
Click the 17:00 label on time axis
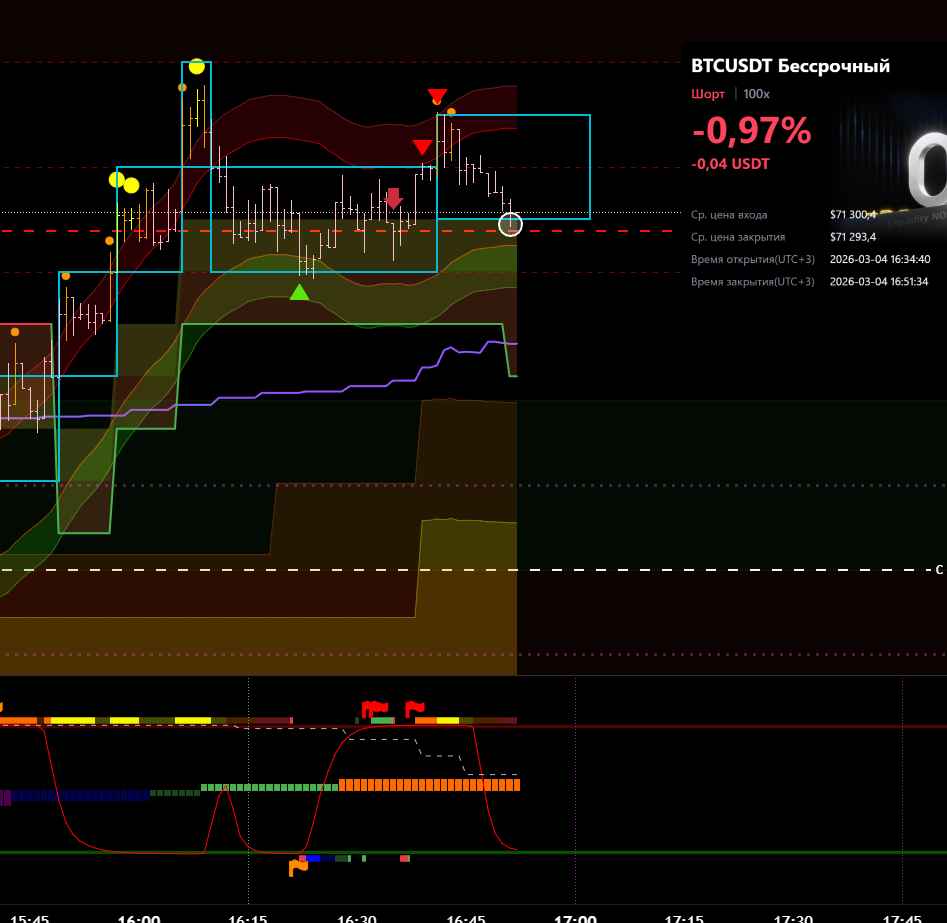click(575, 917)
